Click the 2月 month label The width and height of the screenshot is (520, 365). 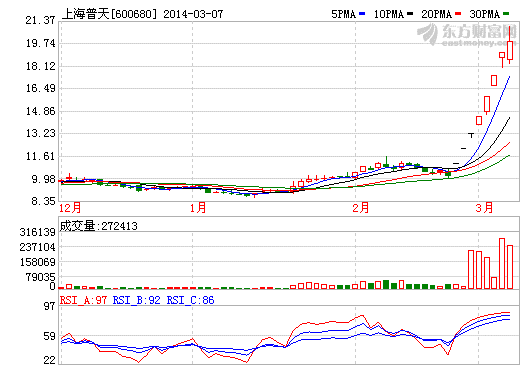(361, 208)
